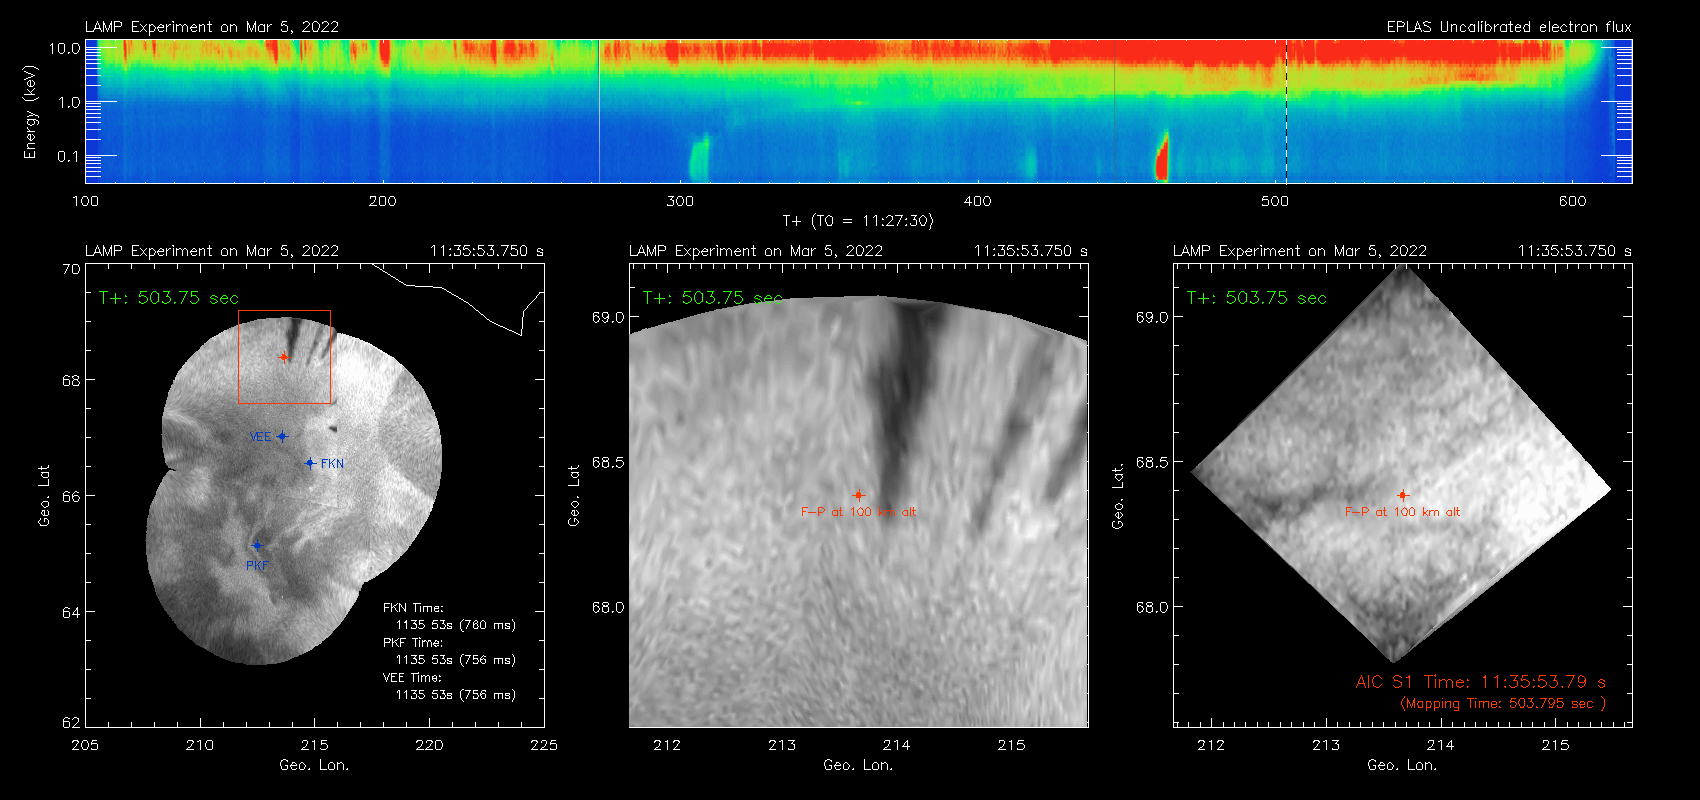Click 'Geo. Lon.' label under left map
The width and height of the screenshot is (1700, 800).
click(x=314, y=765)
